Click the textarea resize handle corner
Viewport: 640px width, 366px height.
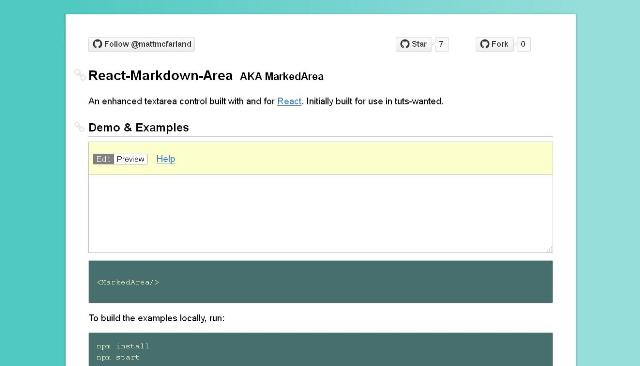549,249
